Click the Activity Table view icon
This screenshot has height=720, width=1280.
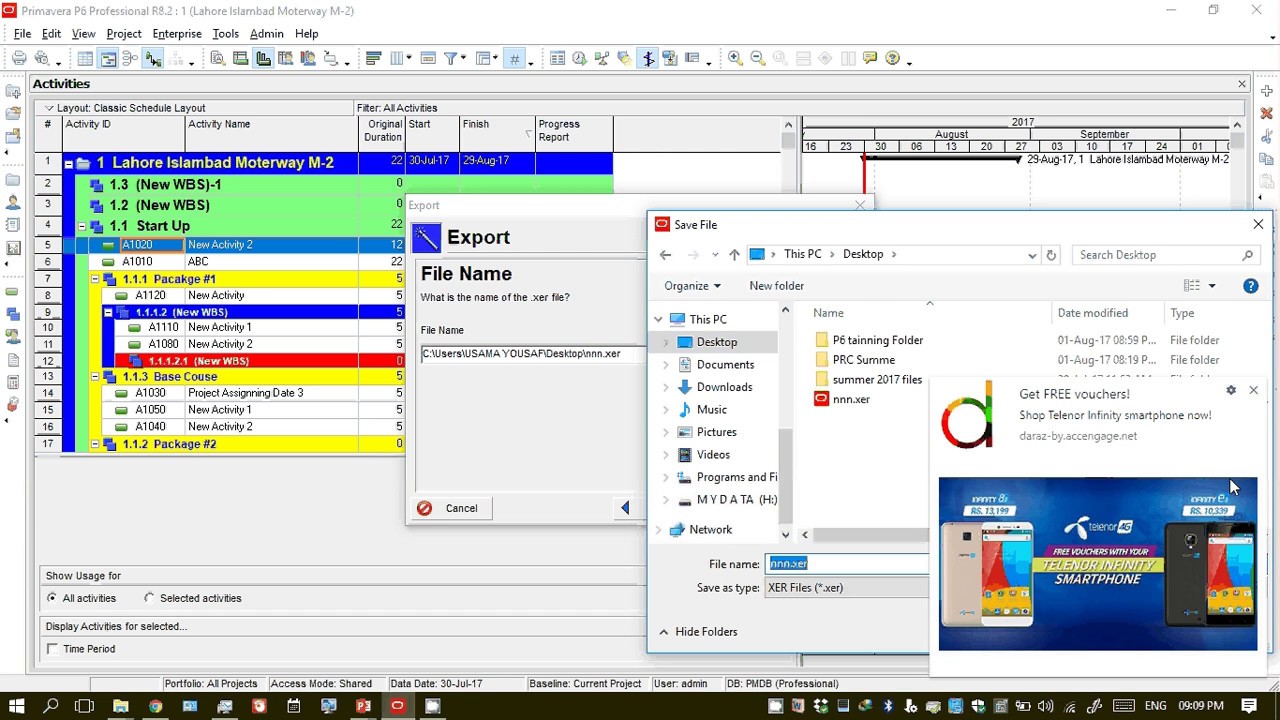[86, 59]
